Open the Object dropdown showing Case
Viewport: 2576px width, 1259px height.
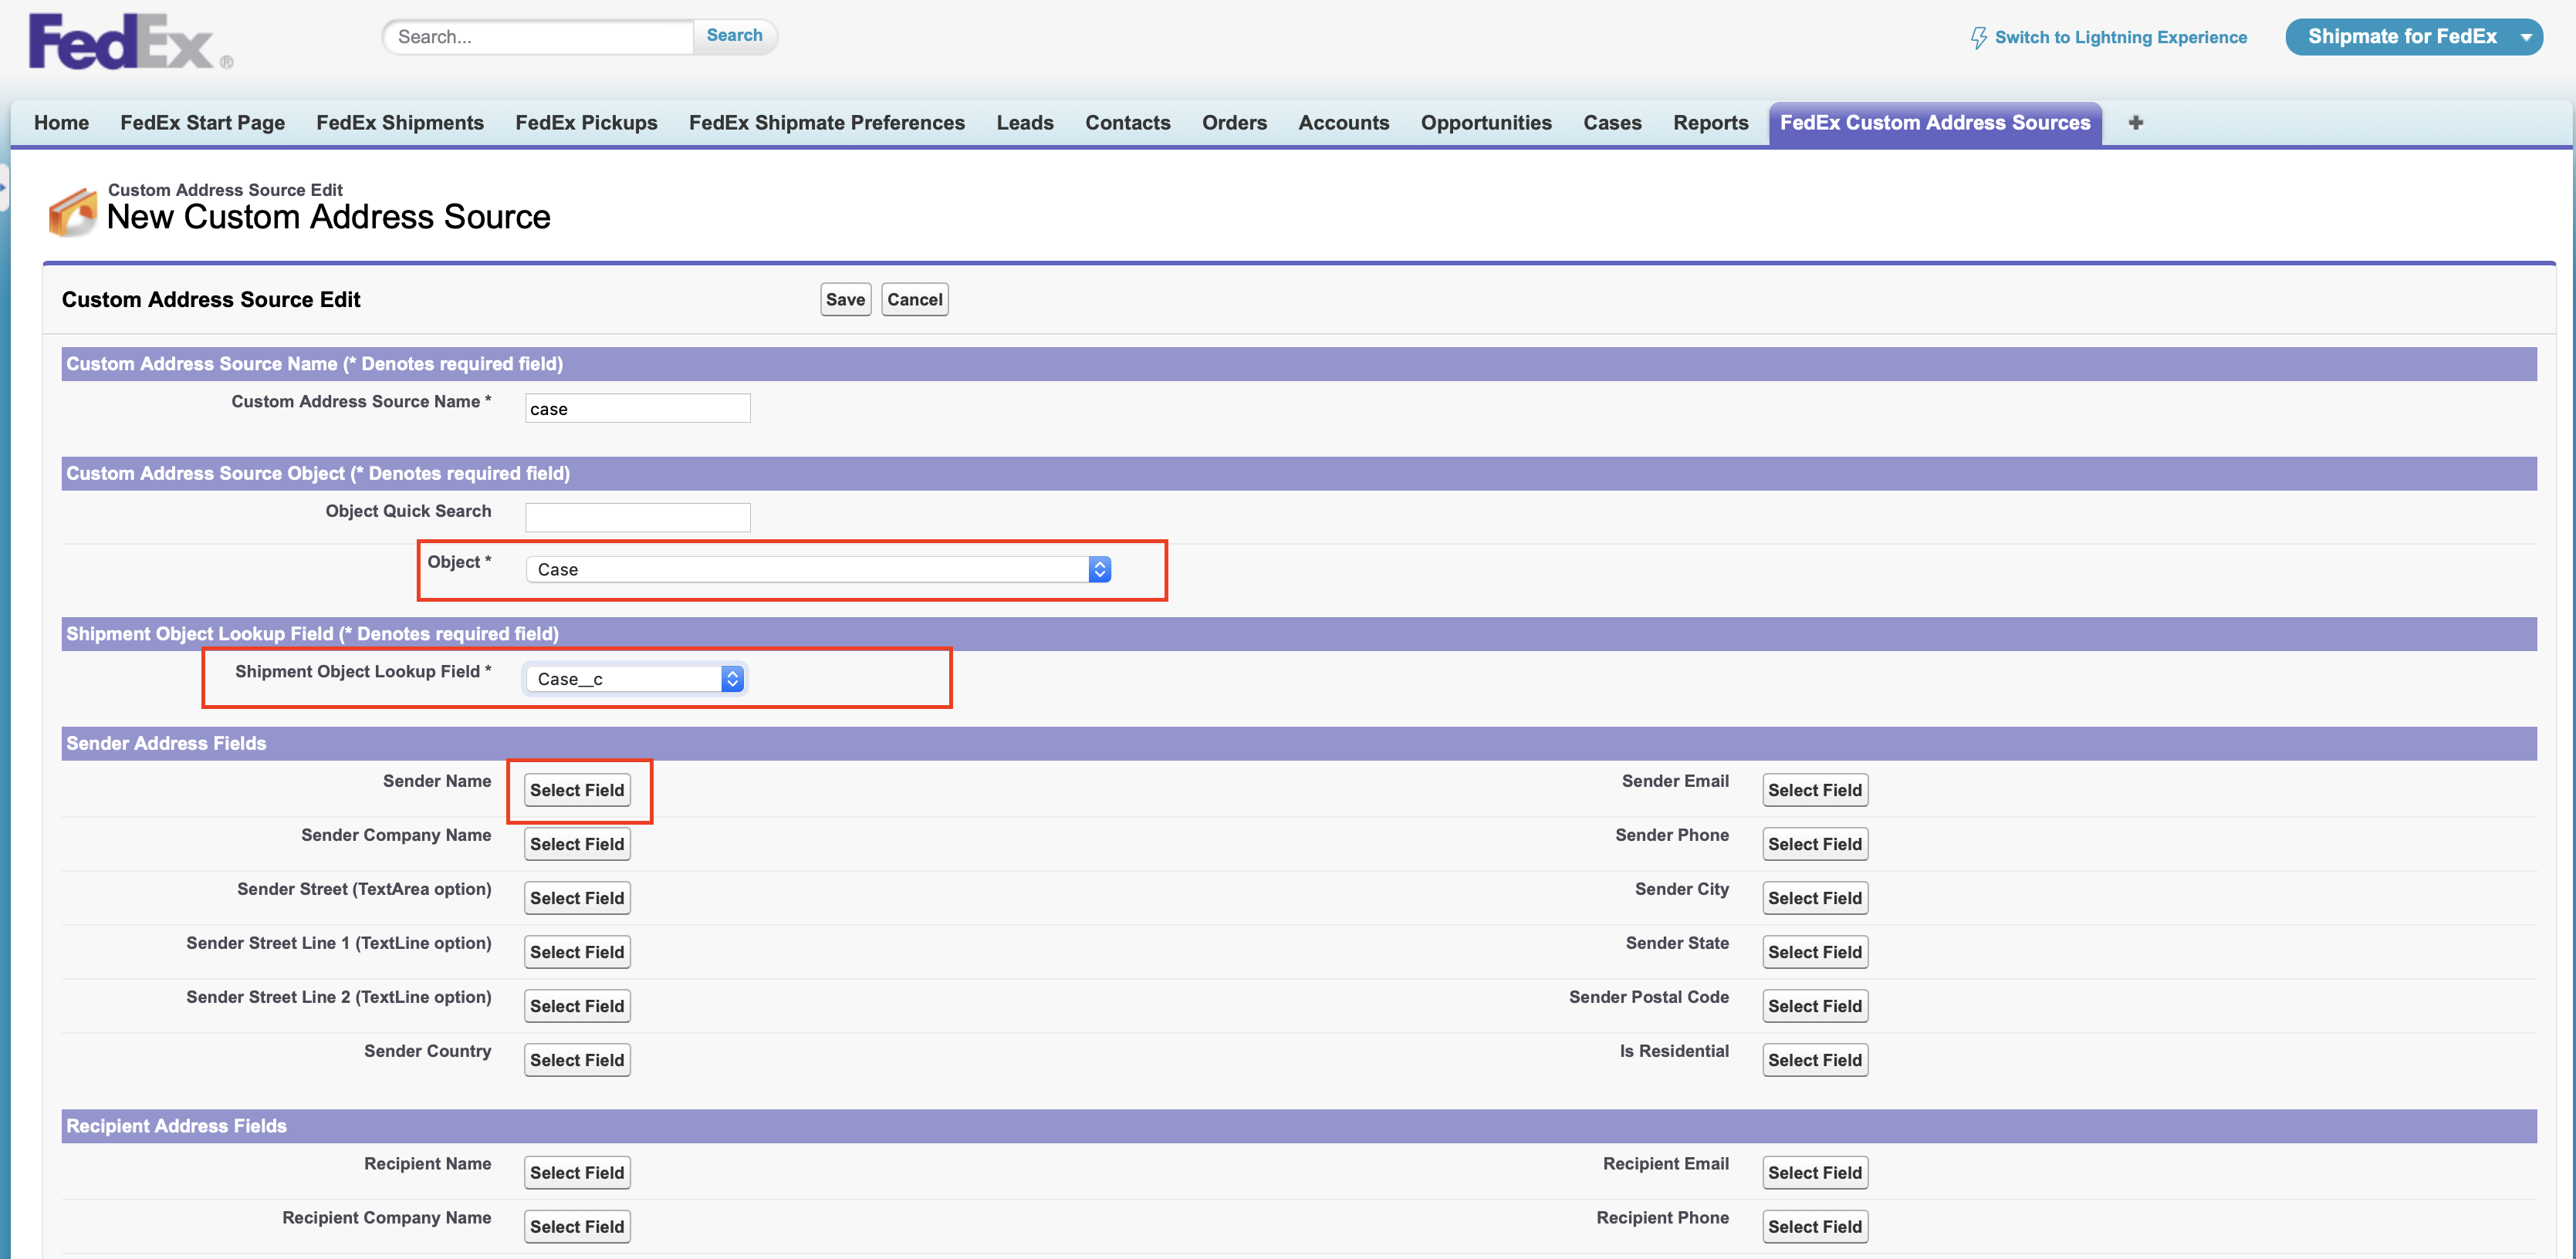[x=818, y=569]
